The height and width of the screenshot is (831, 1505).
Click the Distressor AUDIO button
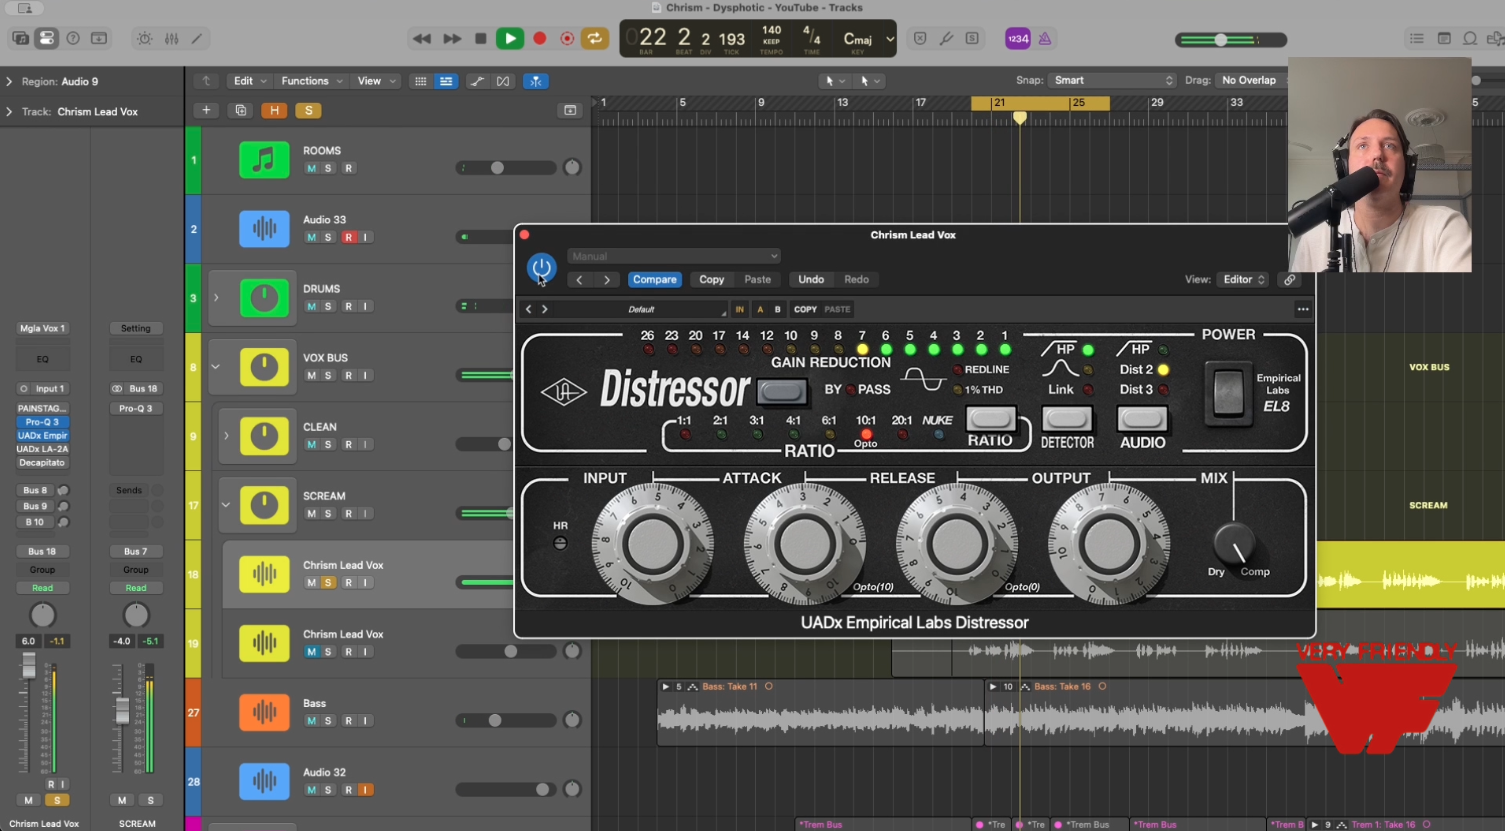pos(1142,418)
